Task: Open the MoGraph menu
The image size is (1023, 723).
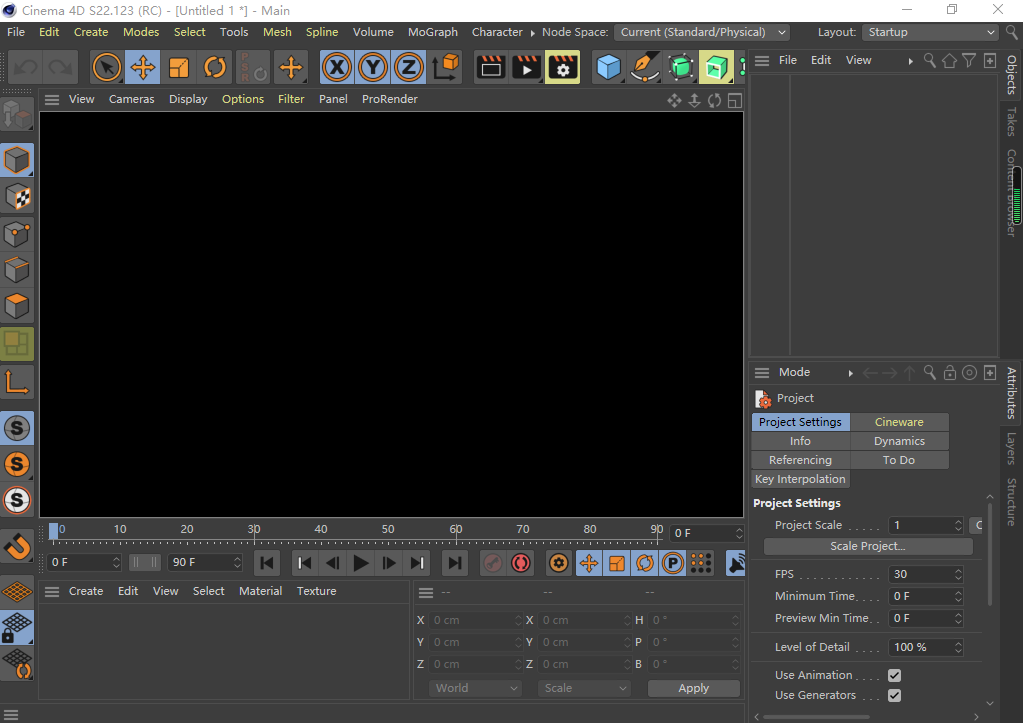Action: 432,32
